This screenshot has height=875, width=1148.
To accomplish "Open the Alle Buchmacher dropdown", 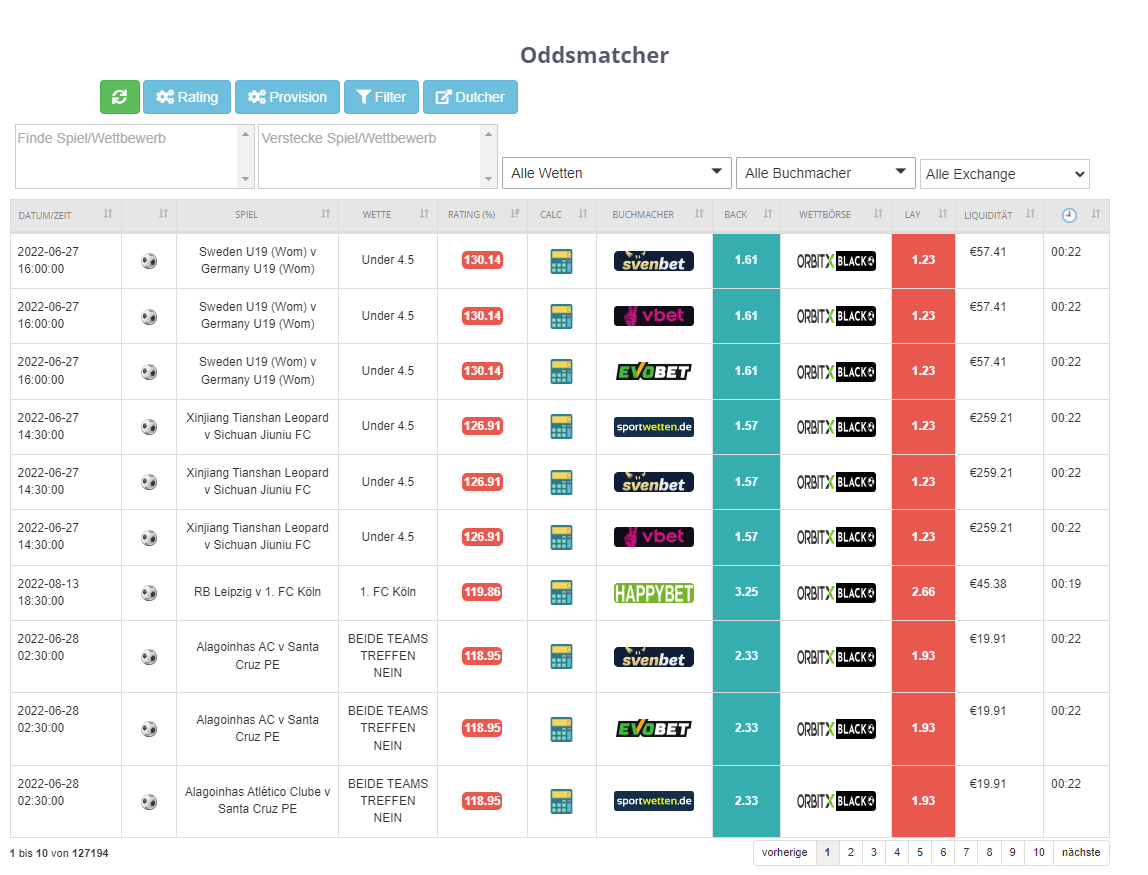I will pyautogui.click(x=826, y=173).
